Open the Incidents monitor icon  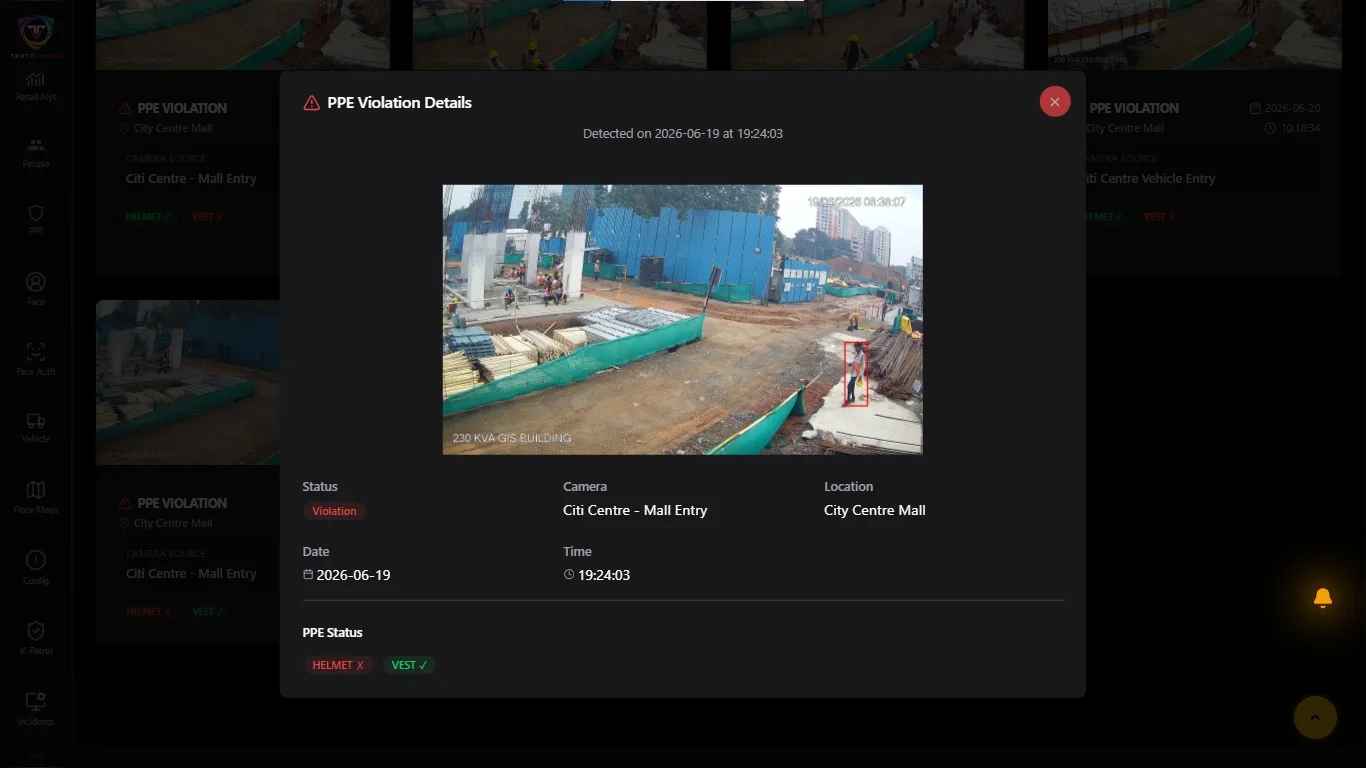click(x=36, y=701)
